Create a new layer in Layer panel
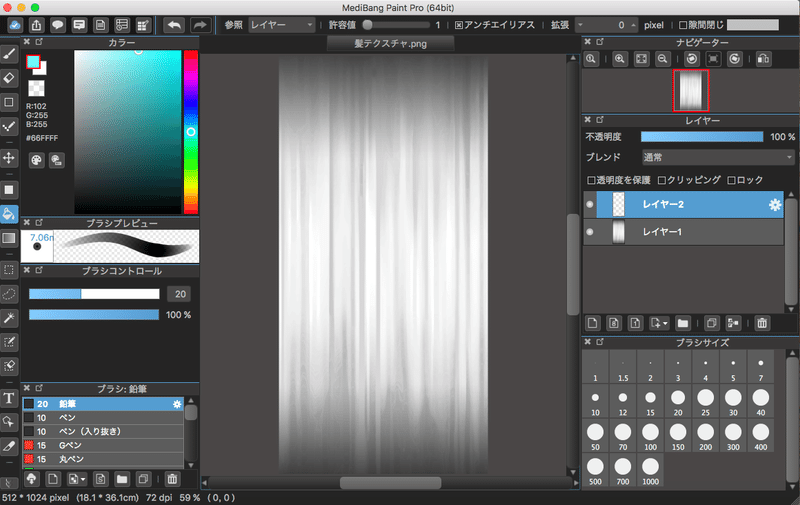The height and width of the screenshot is (505, 800). pos(592,323)
